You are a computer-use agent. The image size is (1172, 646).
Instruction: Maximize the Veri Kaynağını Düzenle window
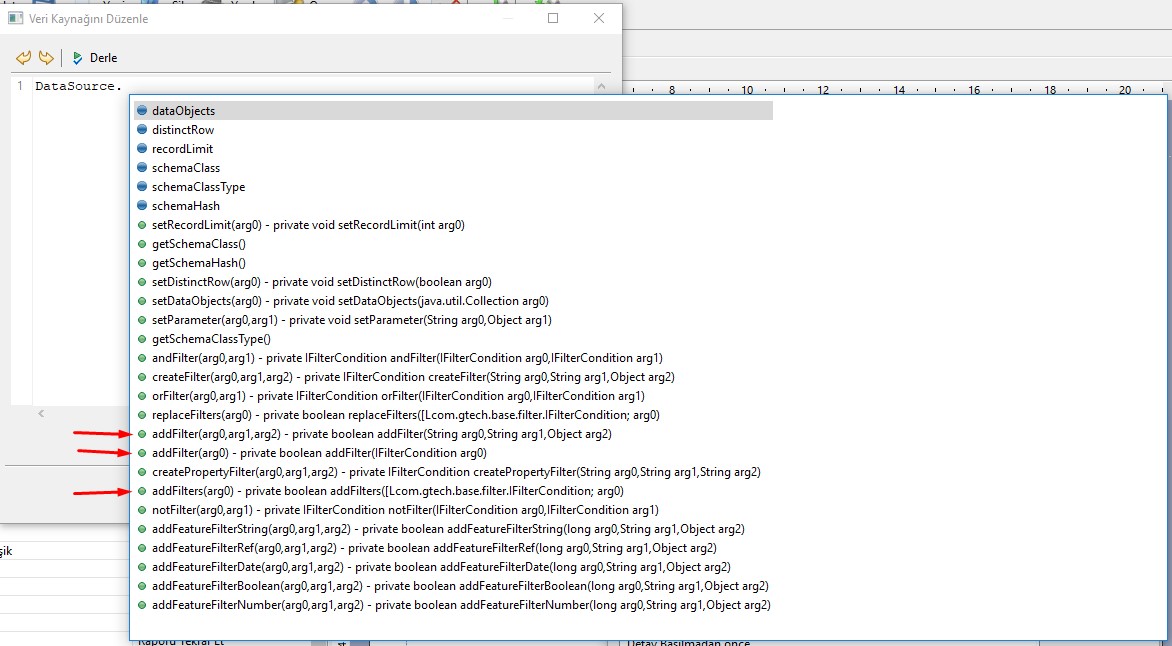click(x=553, y=18)
